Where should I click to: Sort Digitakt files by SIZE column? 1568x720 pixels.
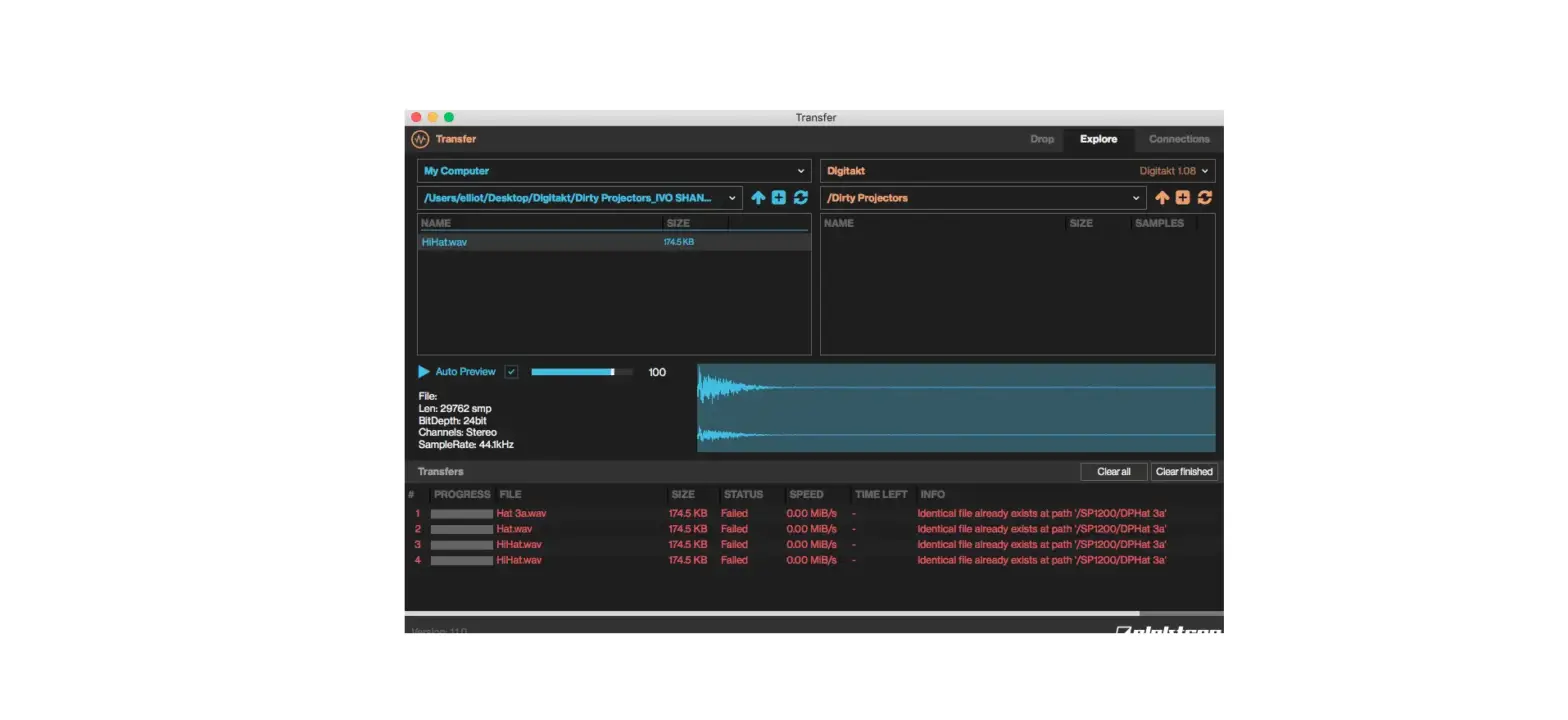point(1081,223)
